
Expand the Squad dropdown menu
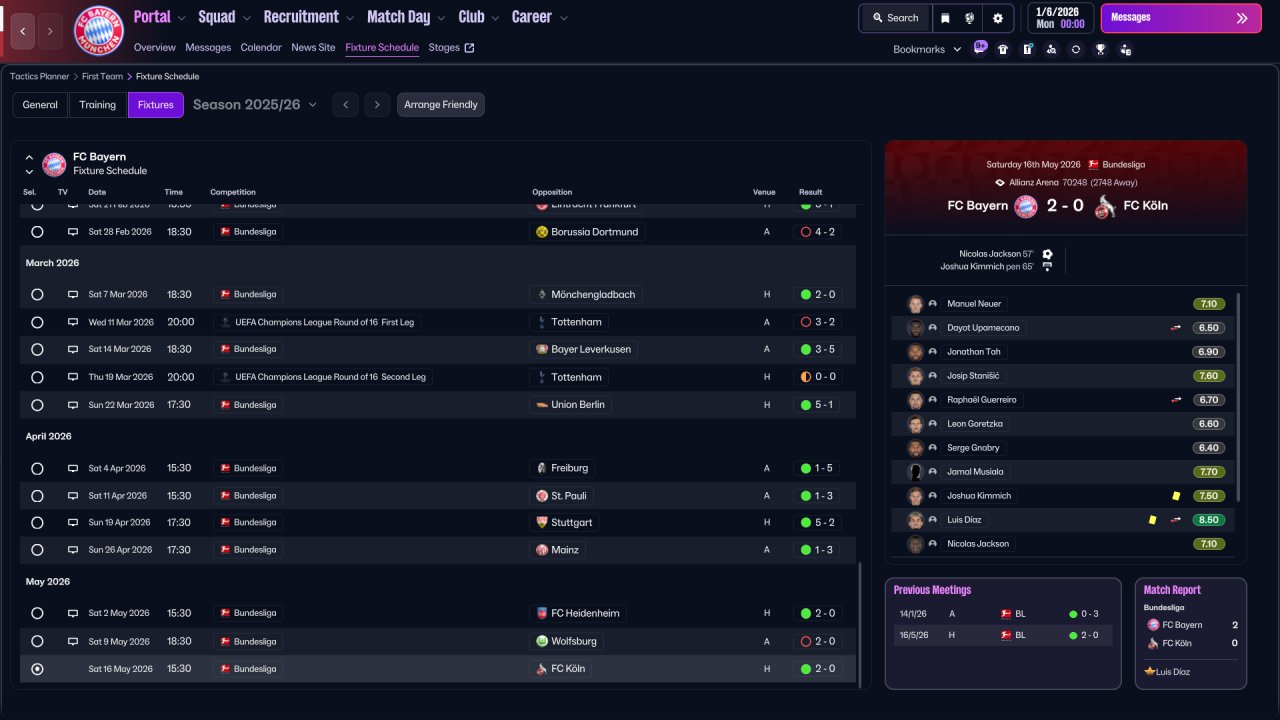245,18
